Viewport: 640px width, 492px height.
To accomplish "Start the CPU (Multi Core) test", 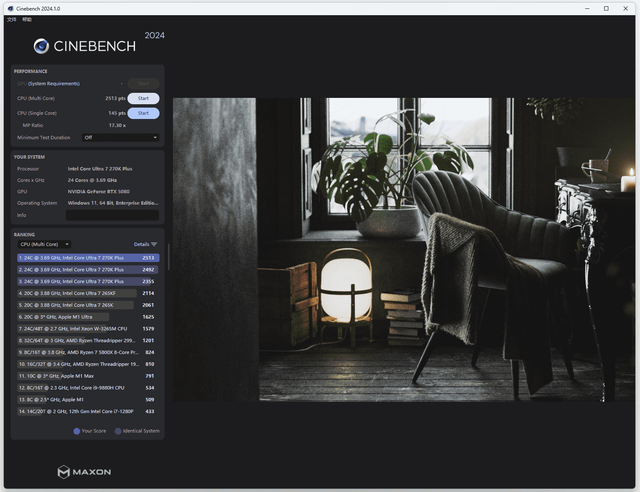I will [x=143, y=98].
